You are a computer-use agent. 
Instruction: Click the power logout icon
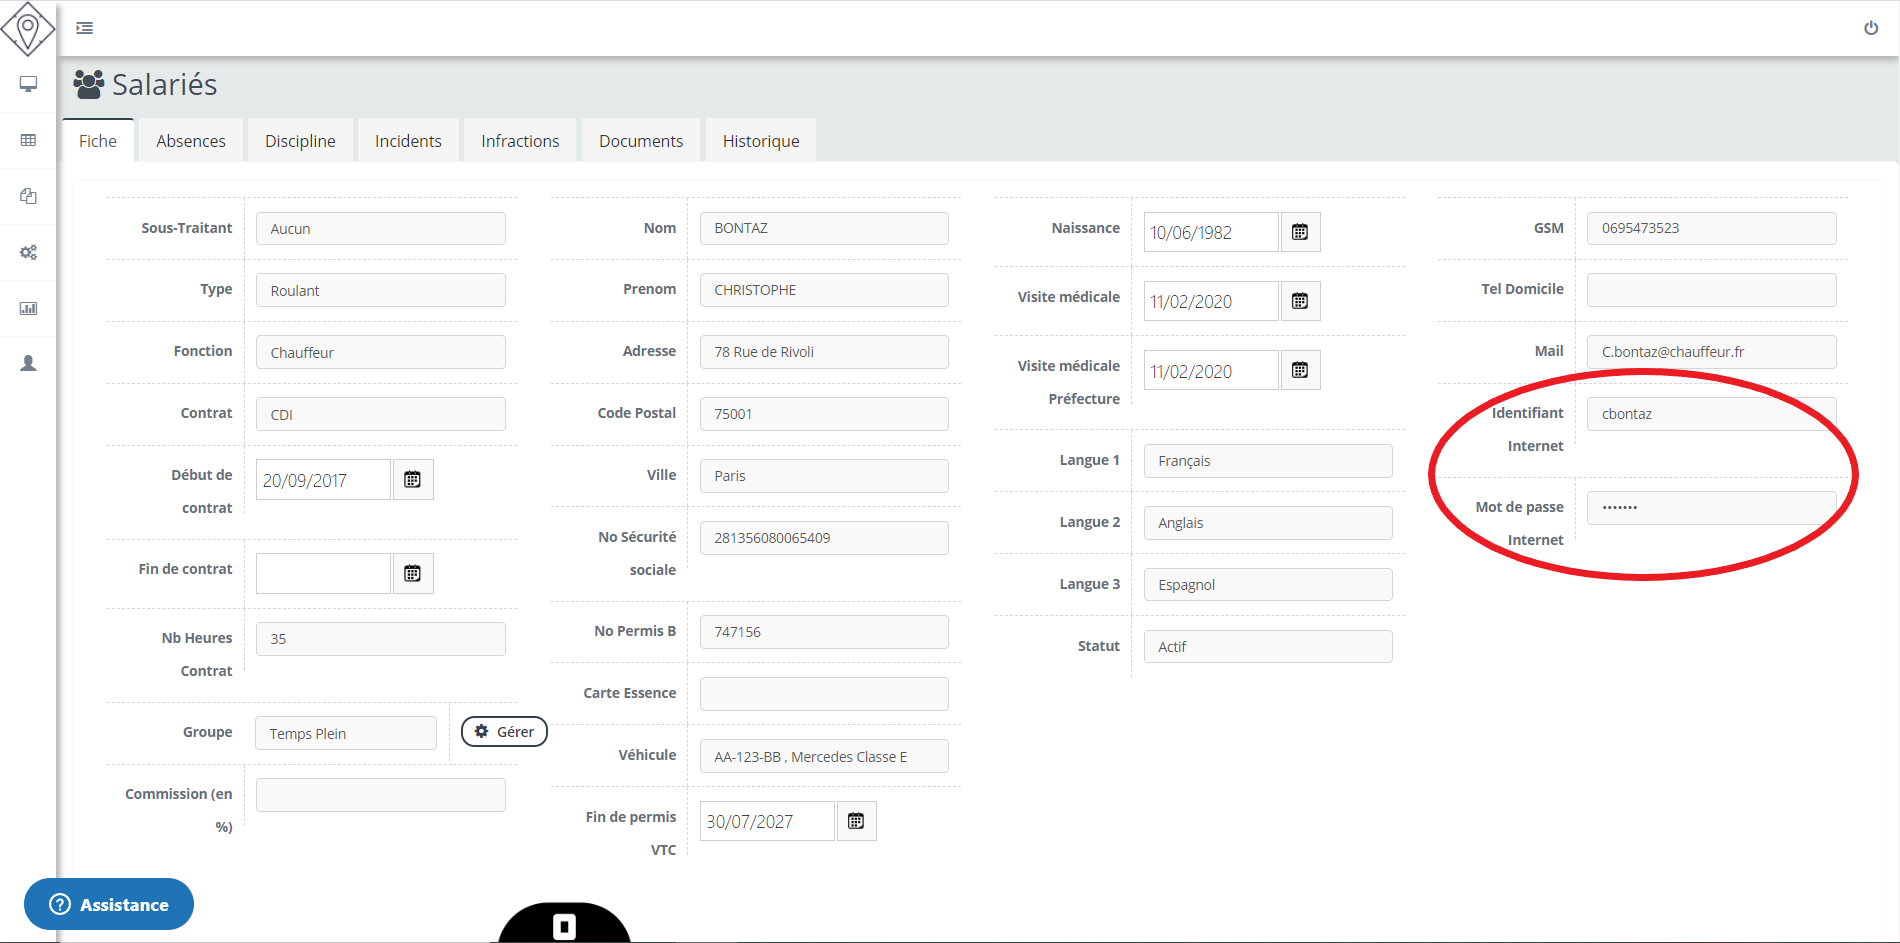pos(1870,28)
